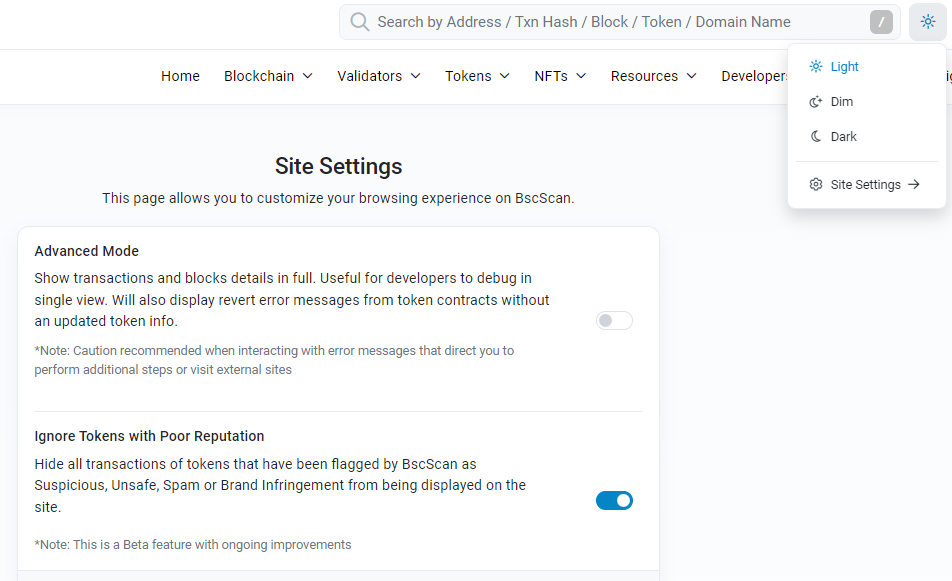Screen dimensions: 952x581
Task: Open the NFTs dropdown menu
Action: 560,76
